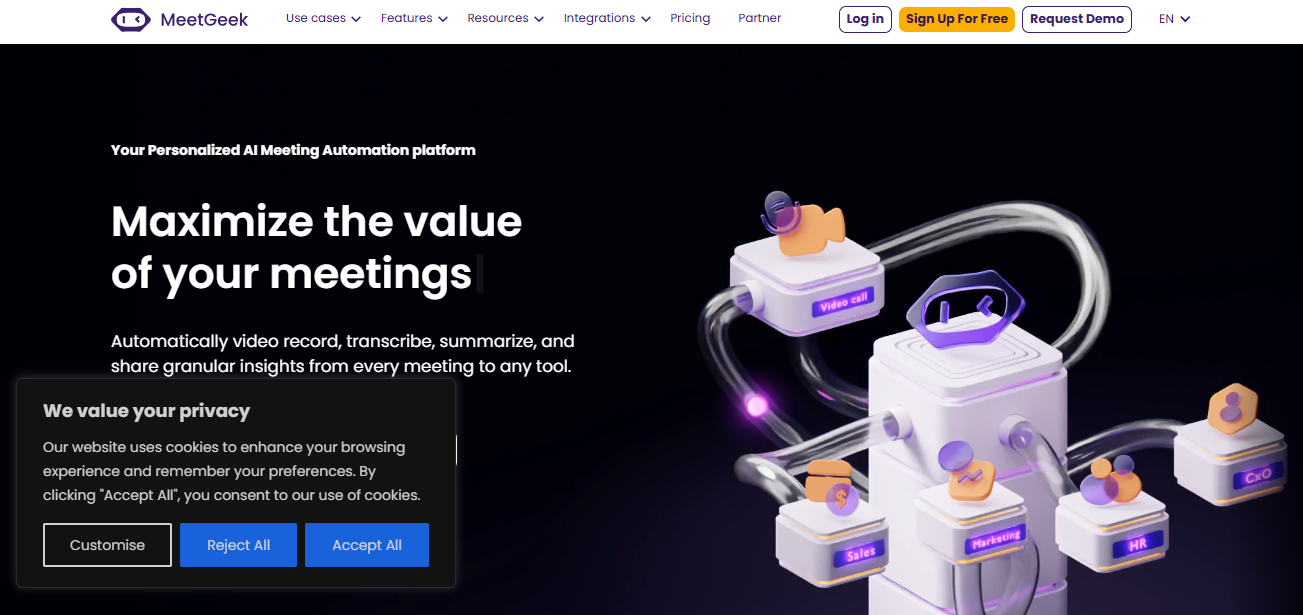Click the Log in button
Viewport: 1303px width, 615px height.
(865, 19)
